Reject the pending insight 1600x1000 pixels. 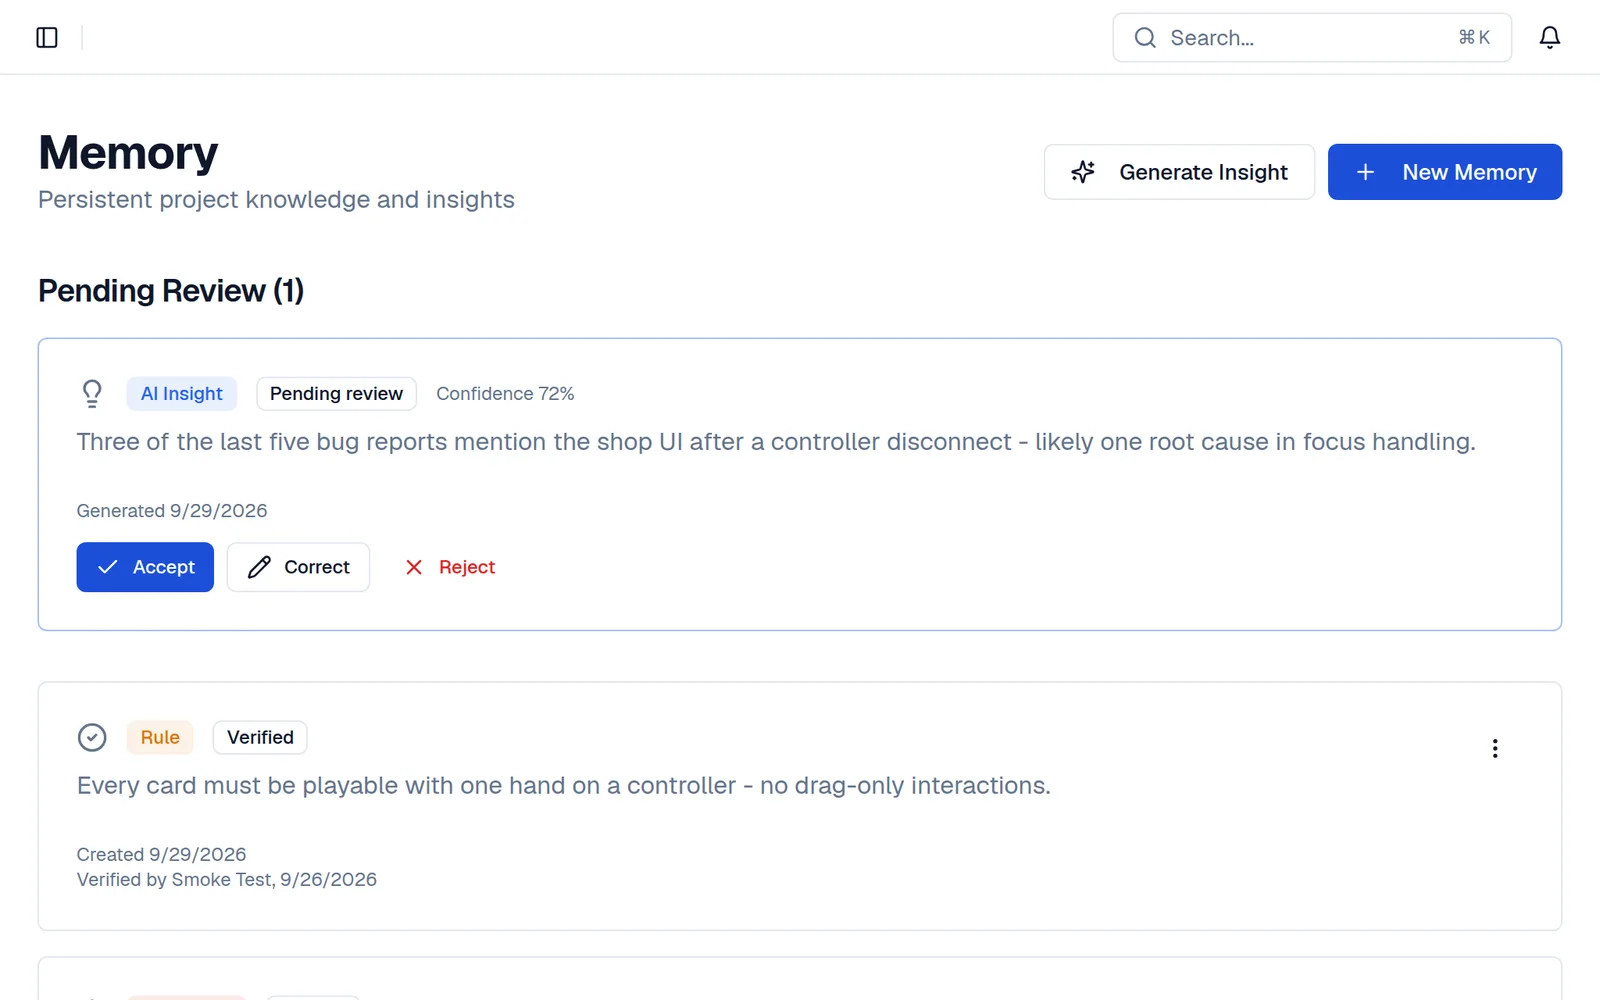(x=450, y=567)
